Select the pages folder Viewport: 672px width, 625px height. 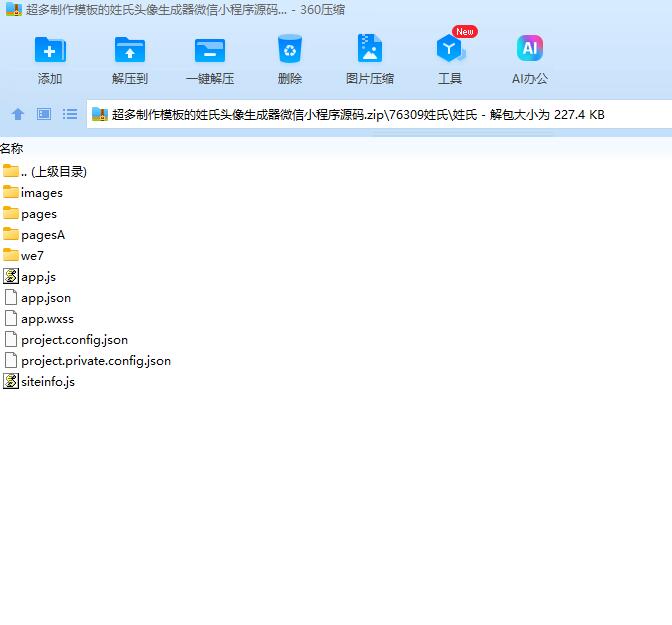tap(30, 213)
